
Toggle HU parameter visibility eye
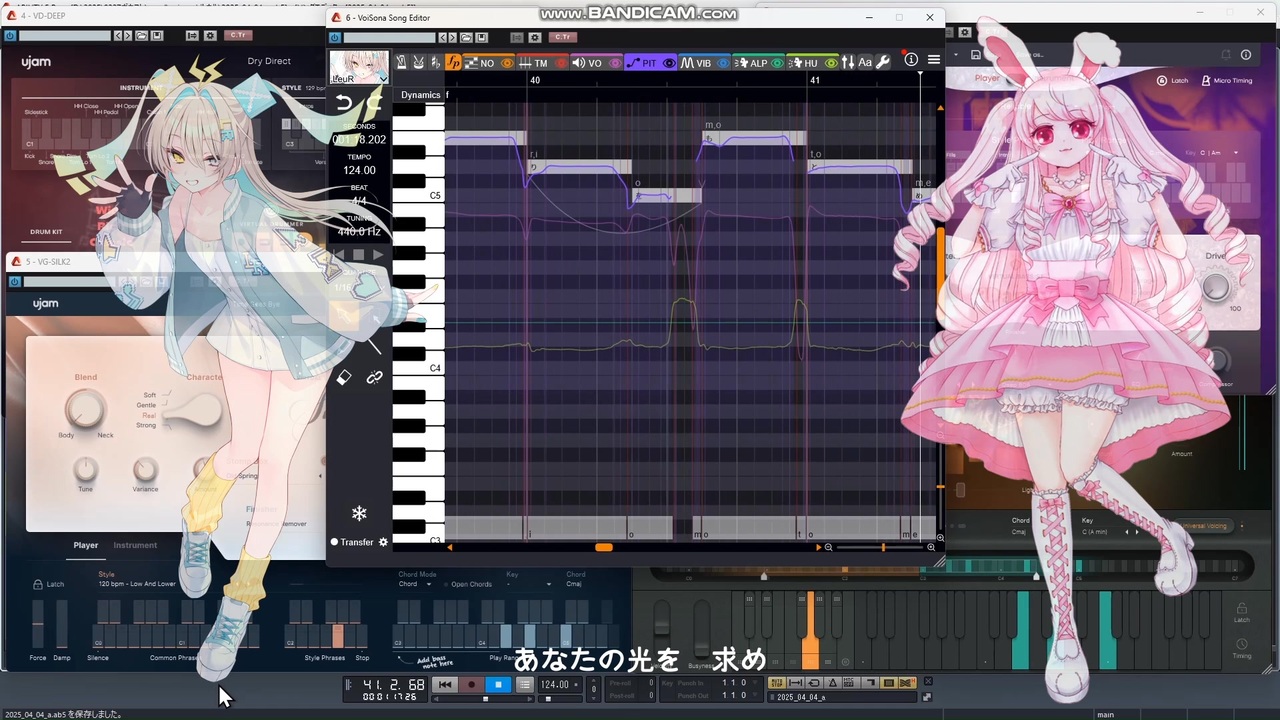[830, 63]
